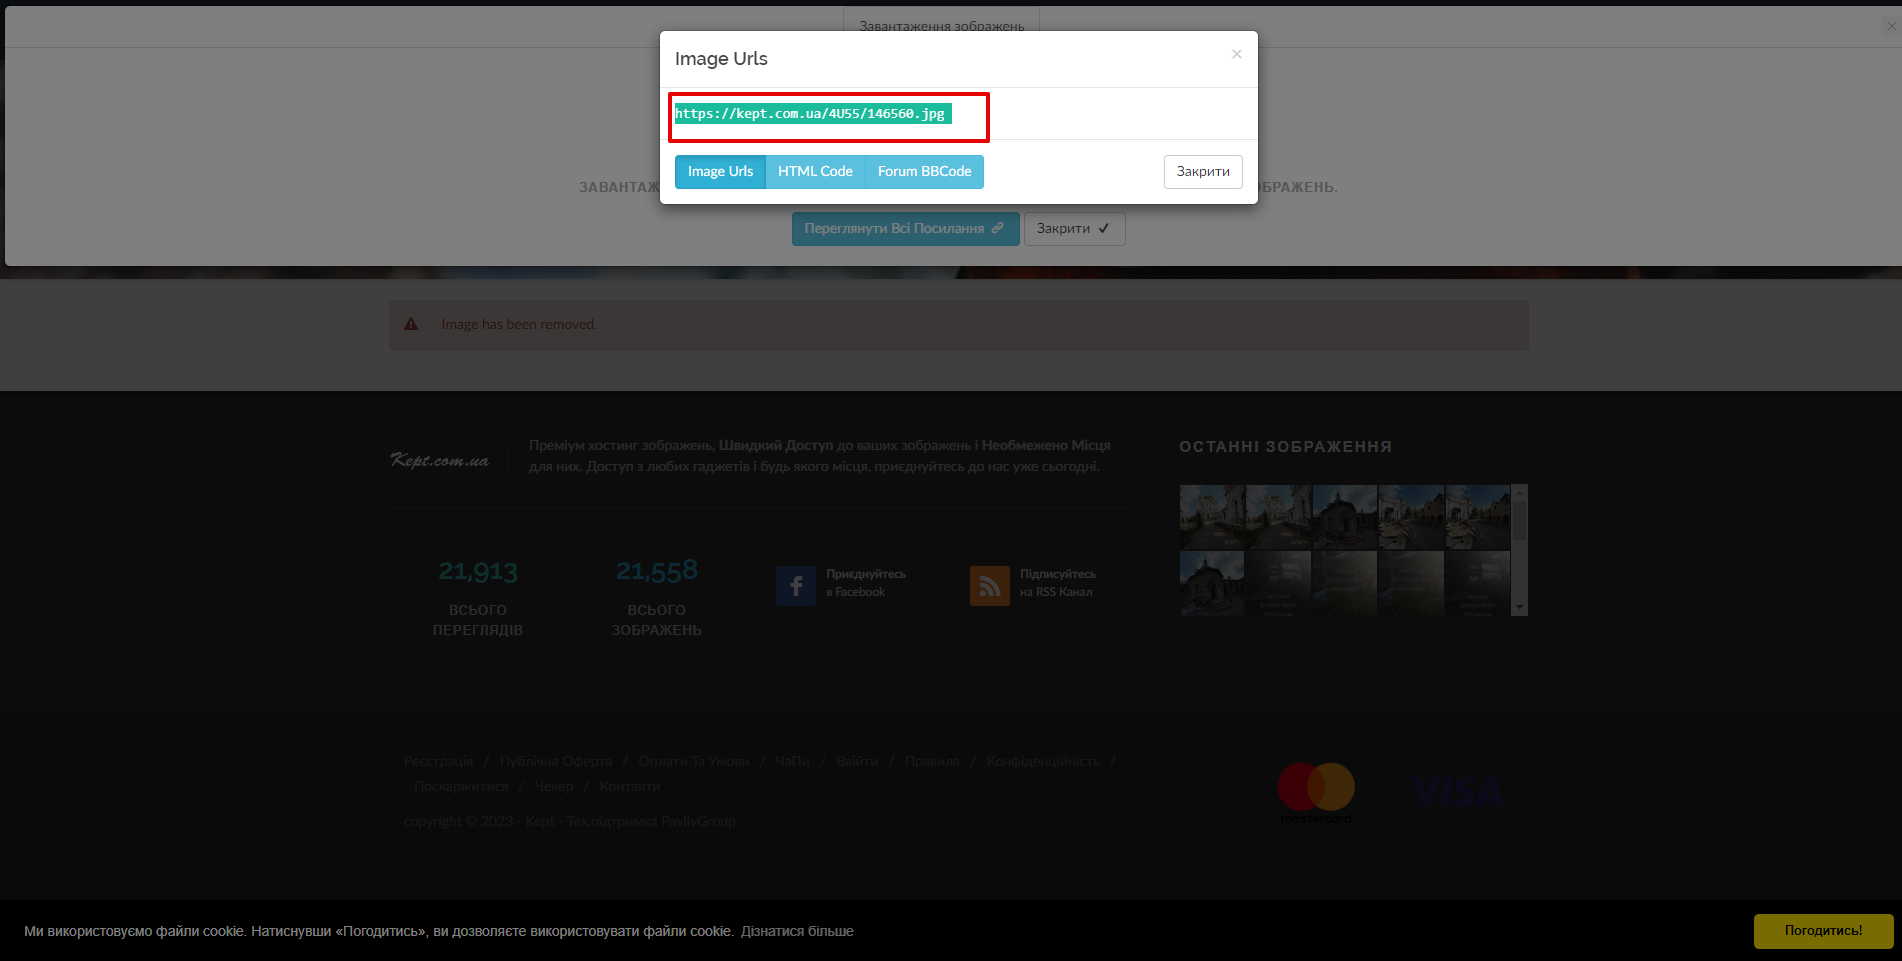Click Переглянути Всі Посилання button

tap(905, 229)
